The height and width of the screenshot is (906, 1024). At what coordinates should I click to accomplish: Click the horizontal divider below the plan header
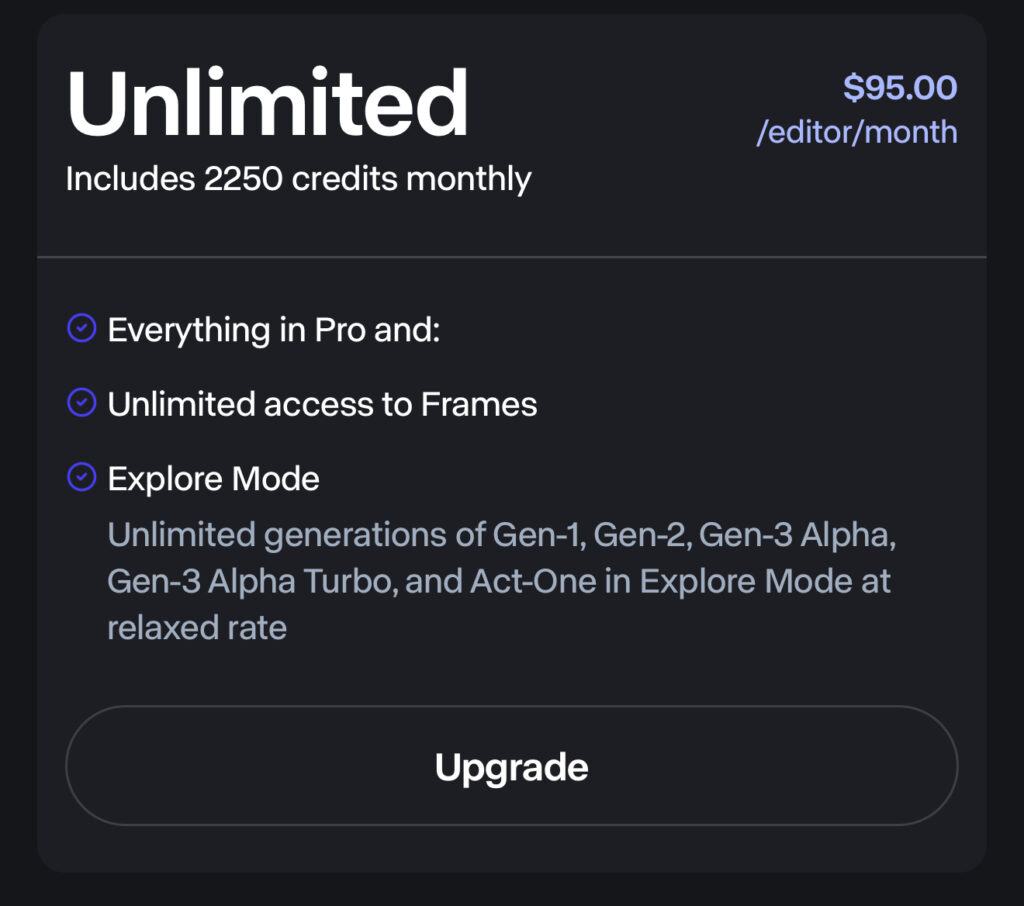click(511, 258)
